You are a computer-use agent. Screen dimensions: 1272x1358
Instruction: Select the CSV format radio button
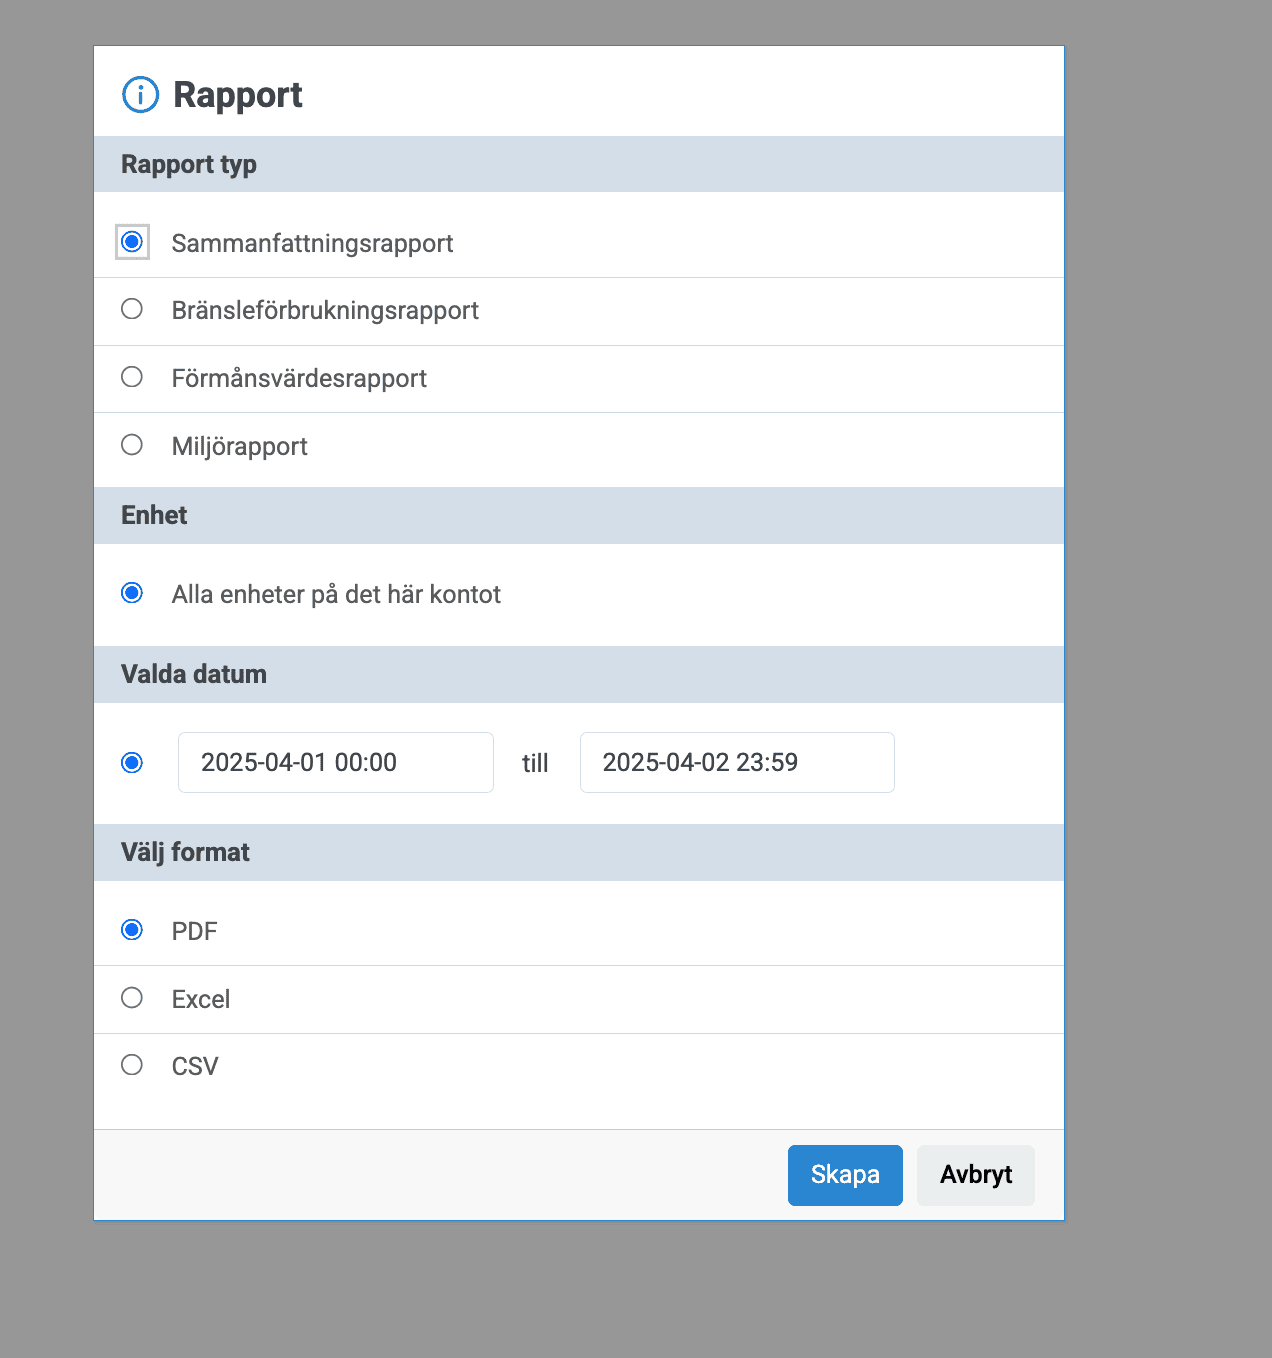132,1065
